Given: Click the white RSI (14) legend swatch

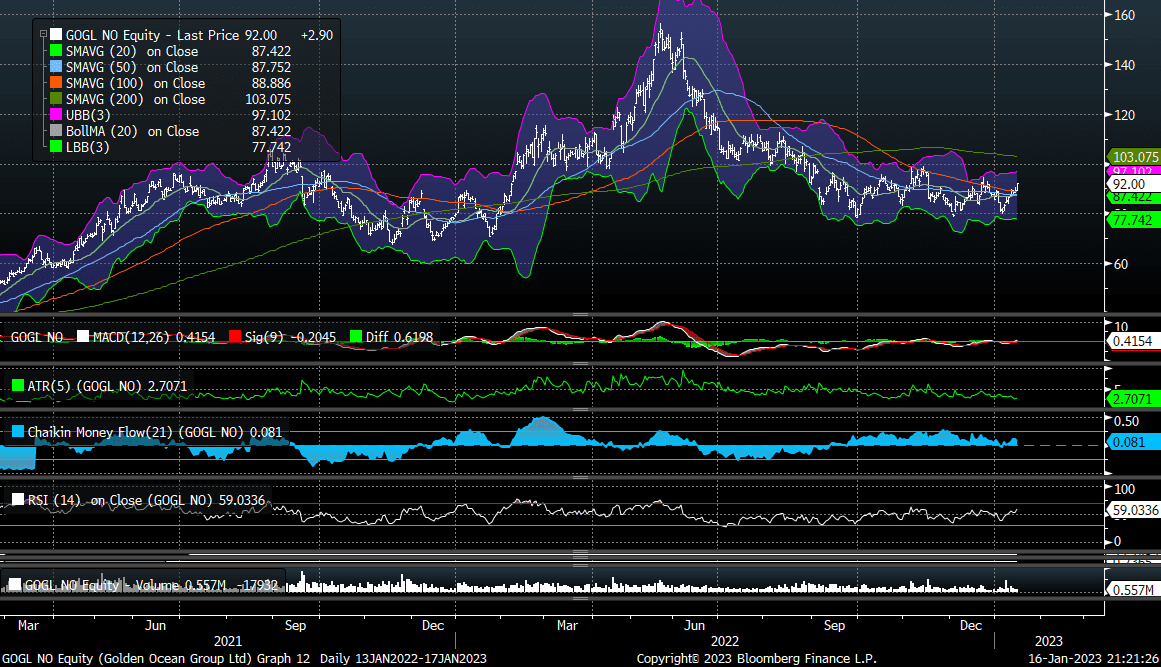Looking at the screenshot, I should 18,500.
